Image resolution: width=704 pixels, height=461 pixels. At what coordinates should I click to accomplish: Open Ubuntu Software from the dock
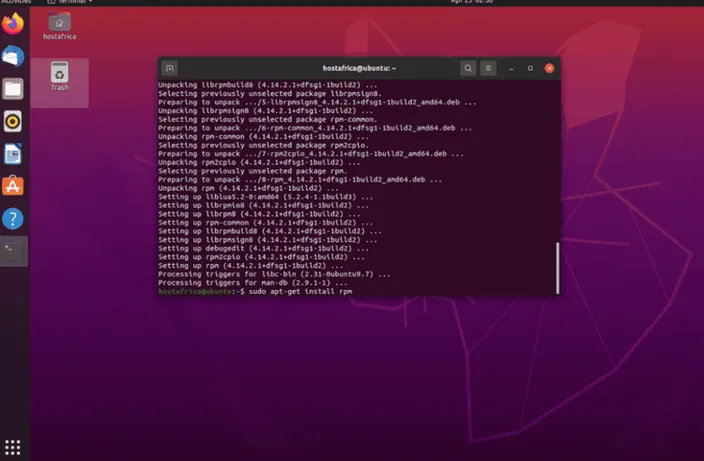(x=13, y=186)
